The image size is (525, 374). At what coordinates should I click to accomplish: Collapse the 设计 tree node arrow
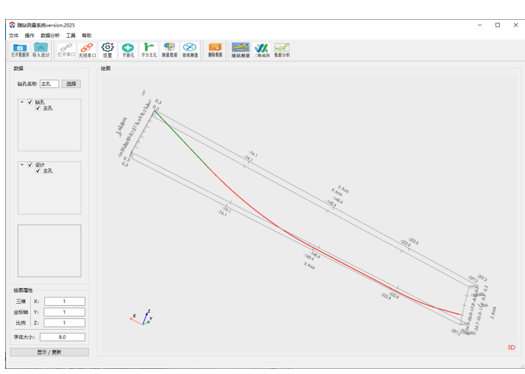(x=22, y=165)
